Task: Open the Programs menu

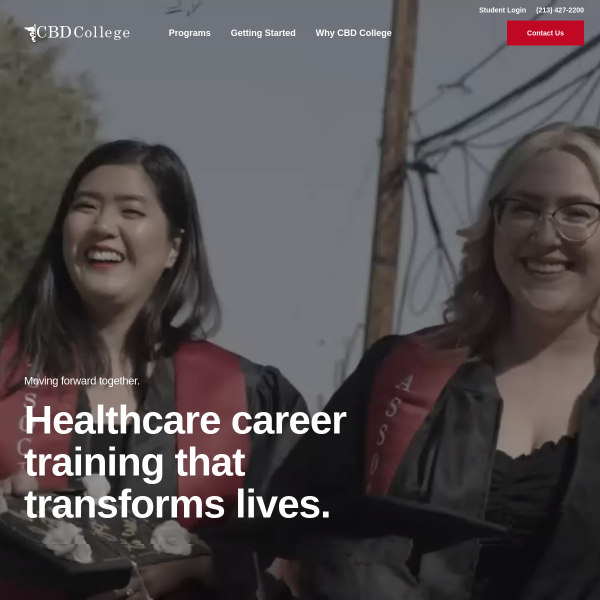Action: 189,33
